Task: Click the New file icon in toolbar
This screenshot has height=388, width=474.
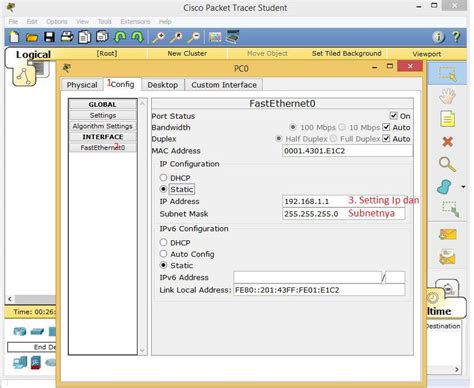Action: point(14,37)
